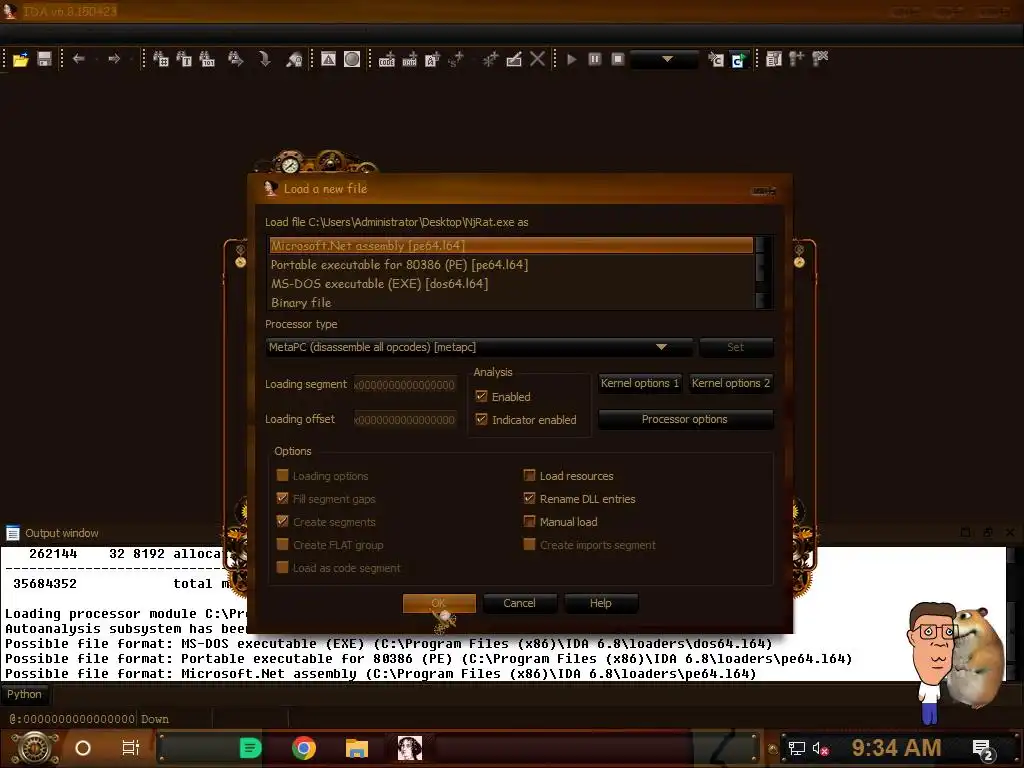The height and width of the screenshot is (768, 1024).
Task: Click the open file toolbar icon
Action: click(21, 59)
